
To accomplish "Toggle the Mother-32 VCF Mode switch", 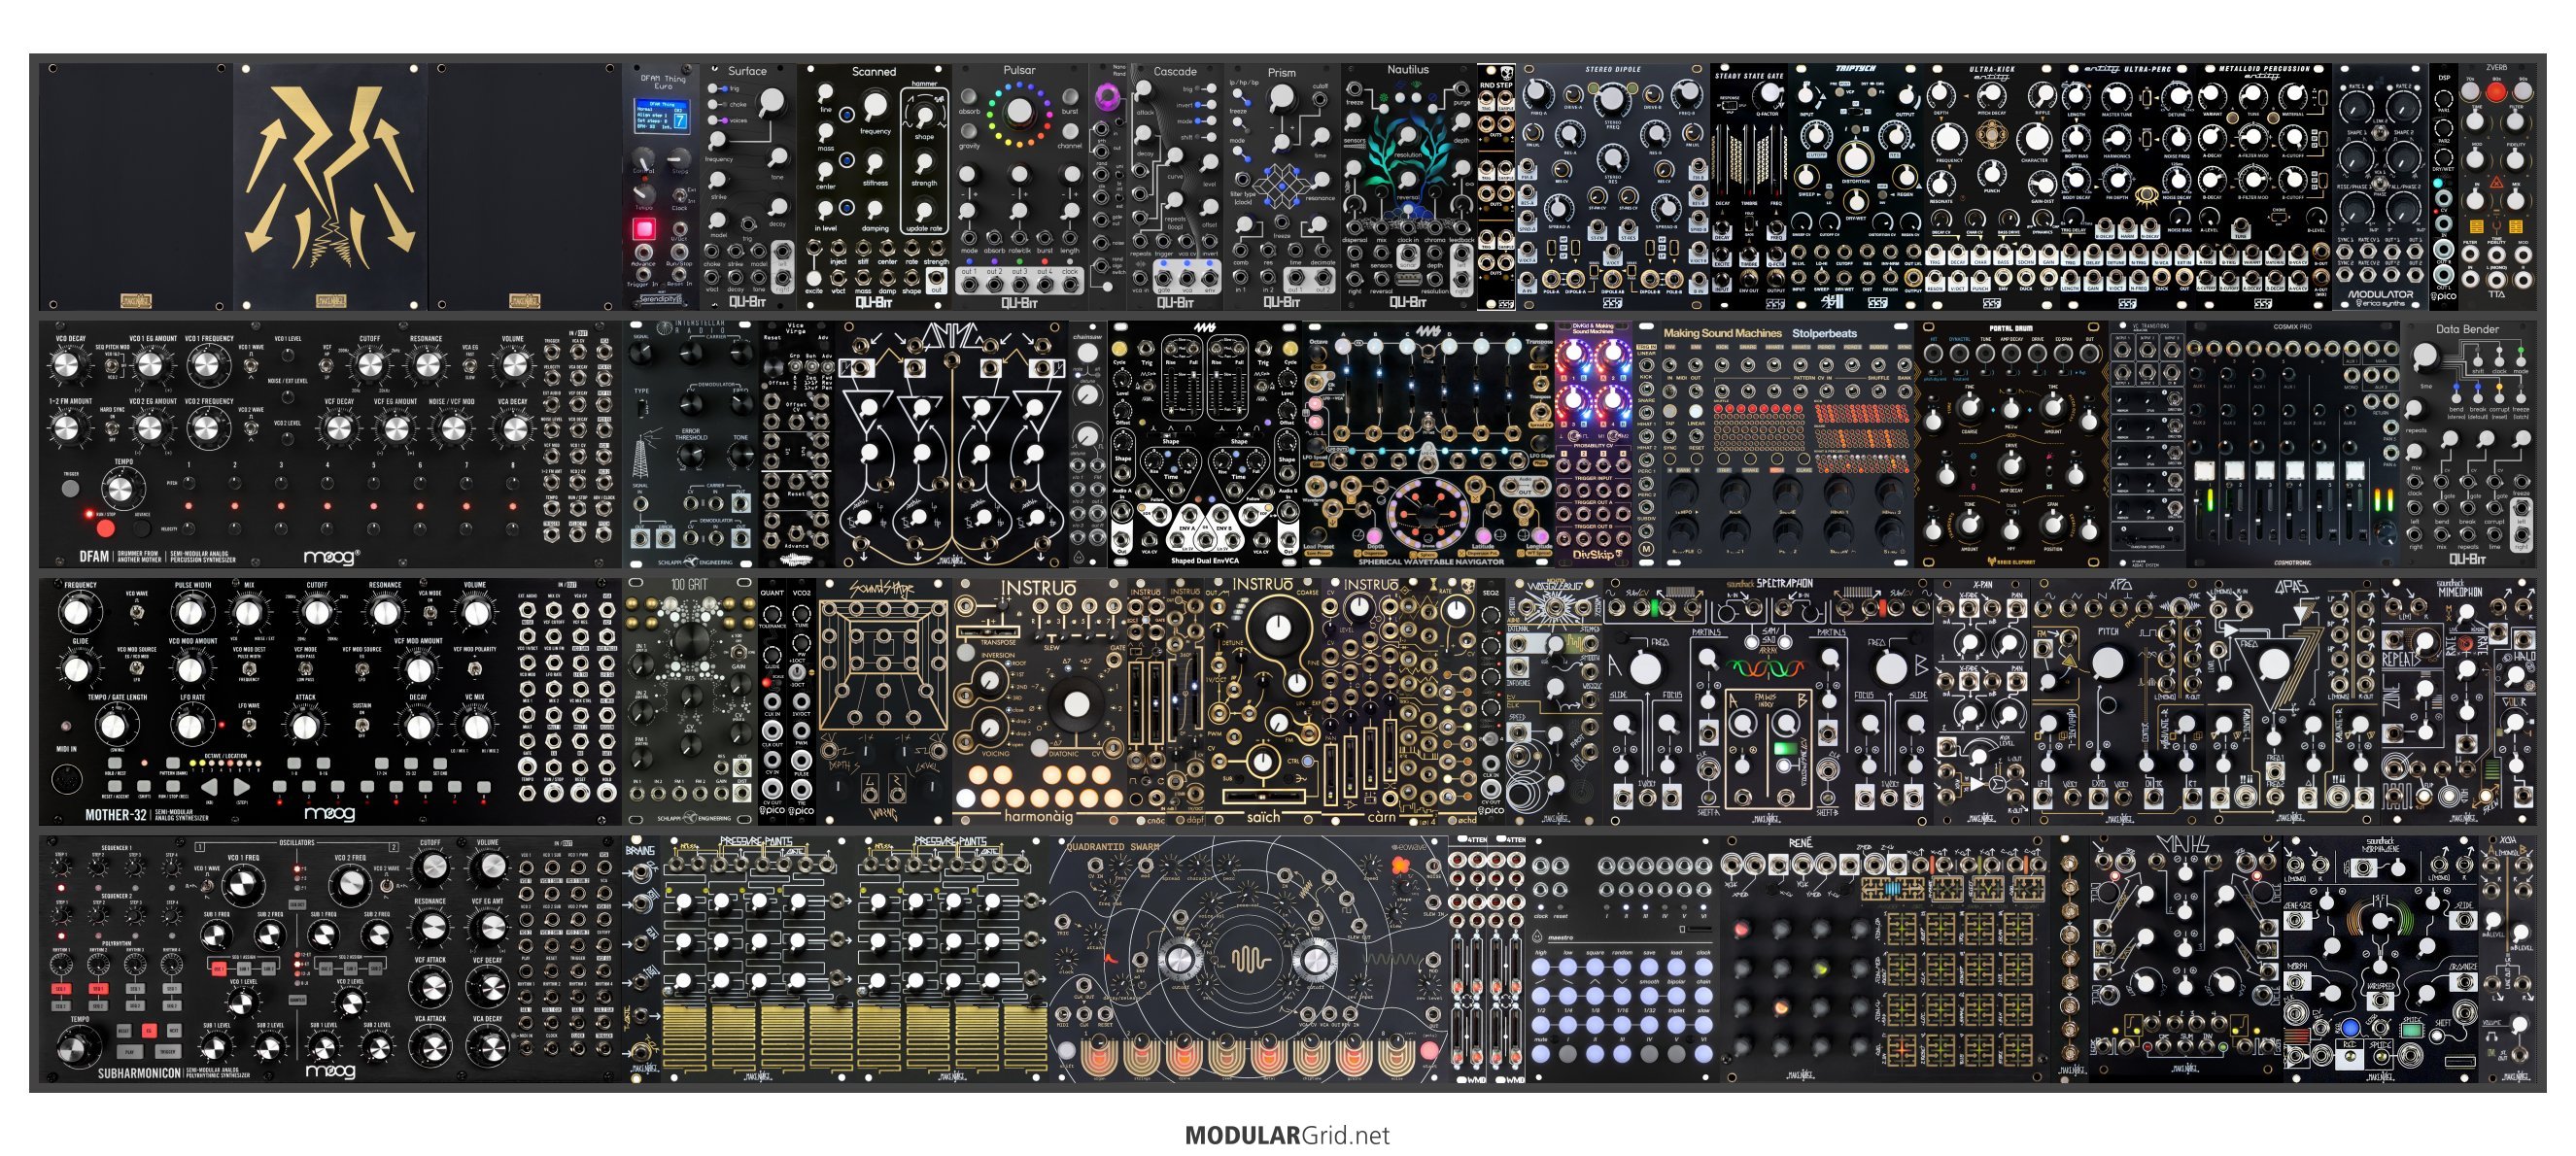I will pos(306,667).
